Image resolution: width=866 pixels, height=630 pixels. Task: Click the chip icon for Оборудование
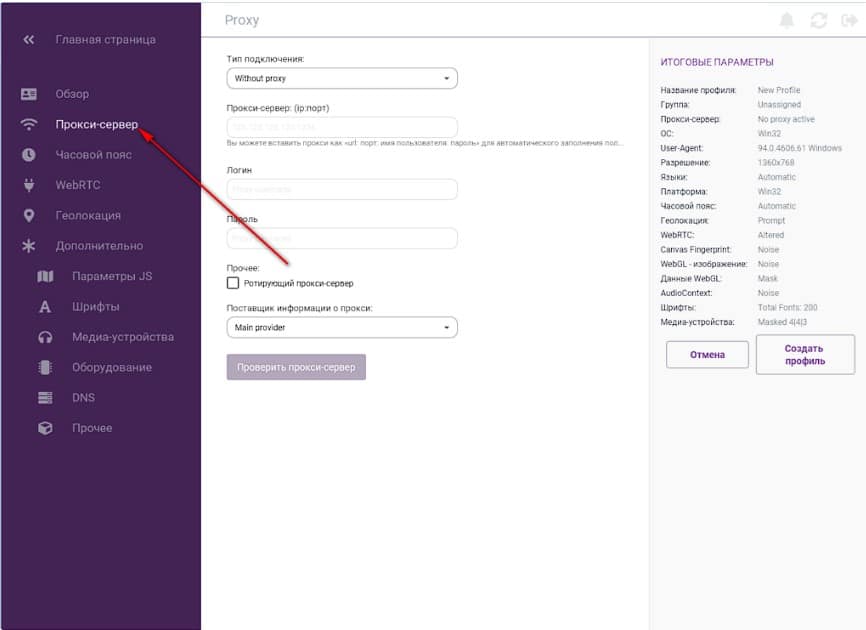tap(45, 367)
